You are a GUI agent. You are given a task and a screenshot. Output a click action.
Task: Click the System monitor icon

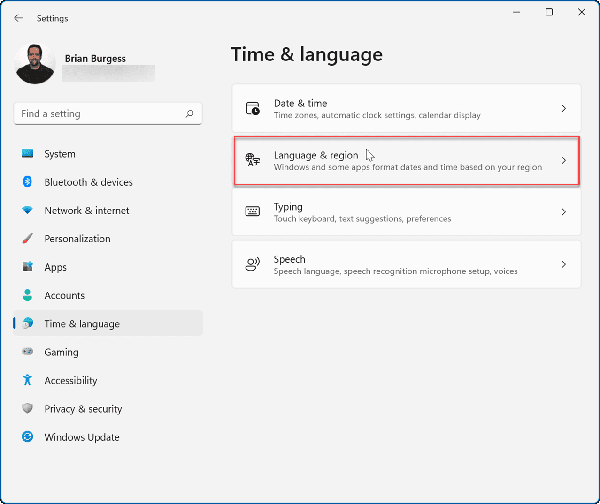(x=28, y=154)
